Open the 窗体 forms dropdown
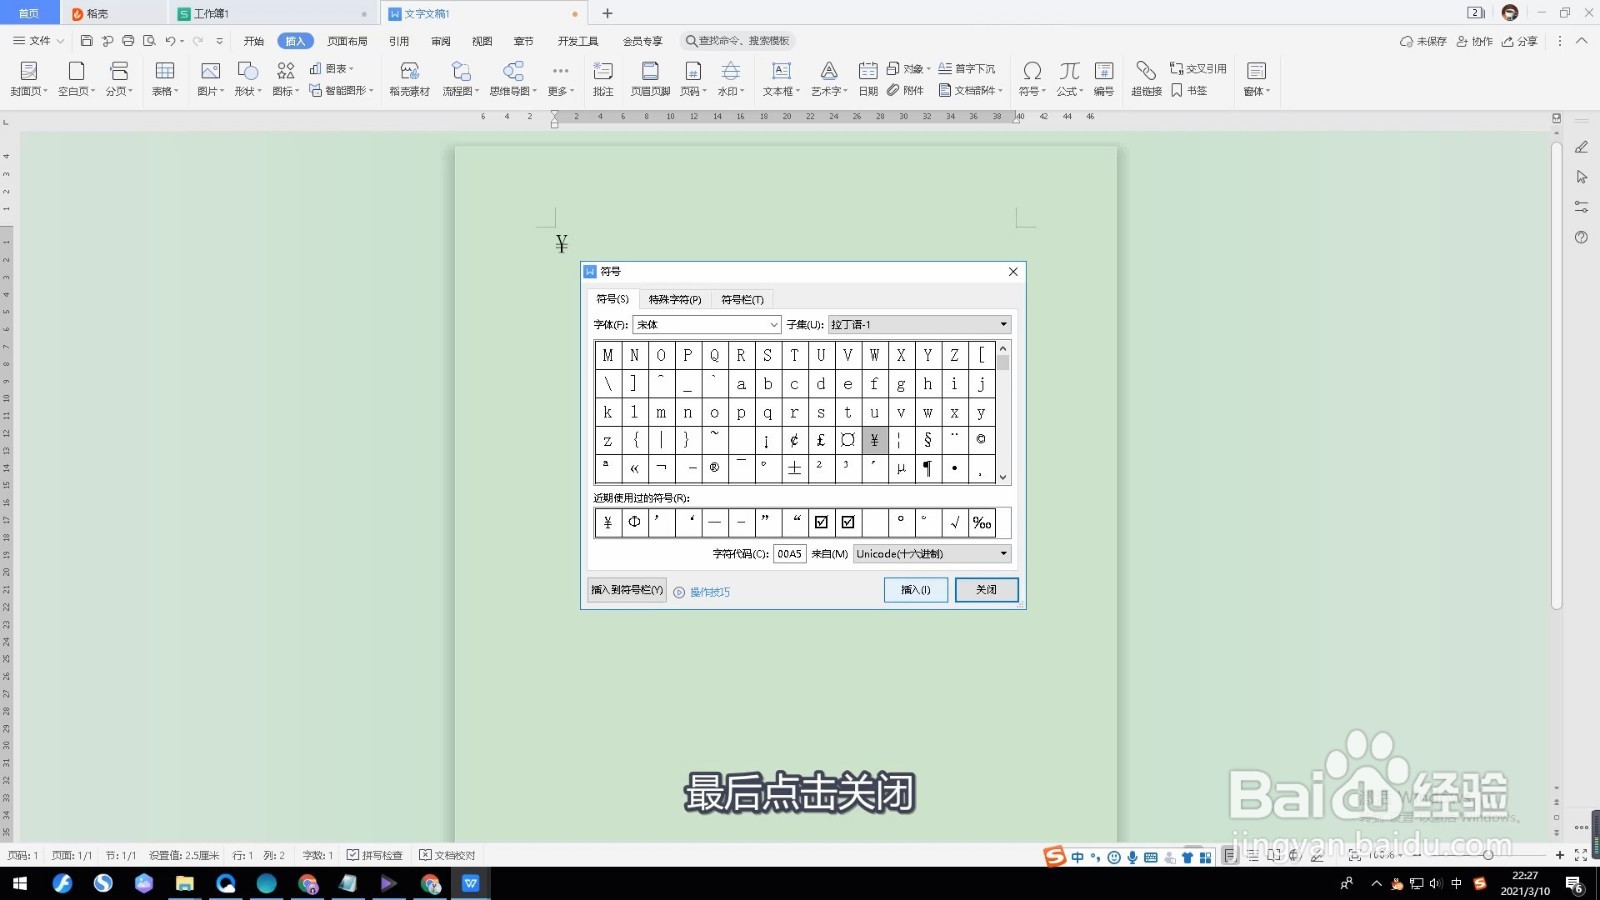 coord(1257,78)
